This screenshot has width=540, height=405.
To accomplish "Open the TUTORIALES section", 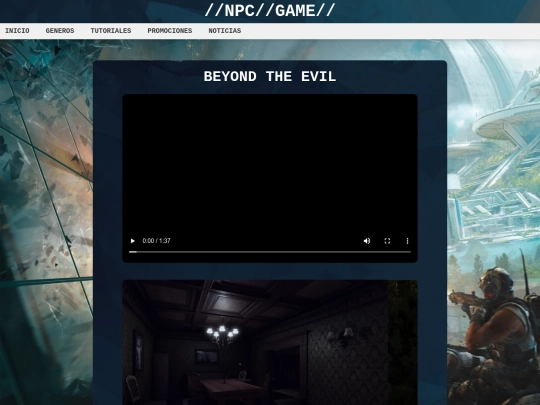I will 111,31.
